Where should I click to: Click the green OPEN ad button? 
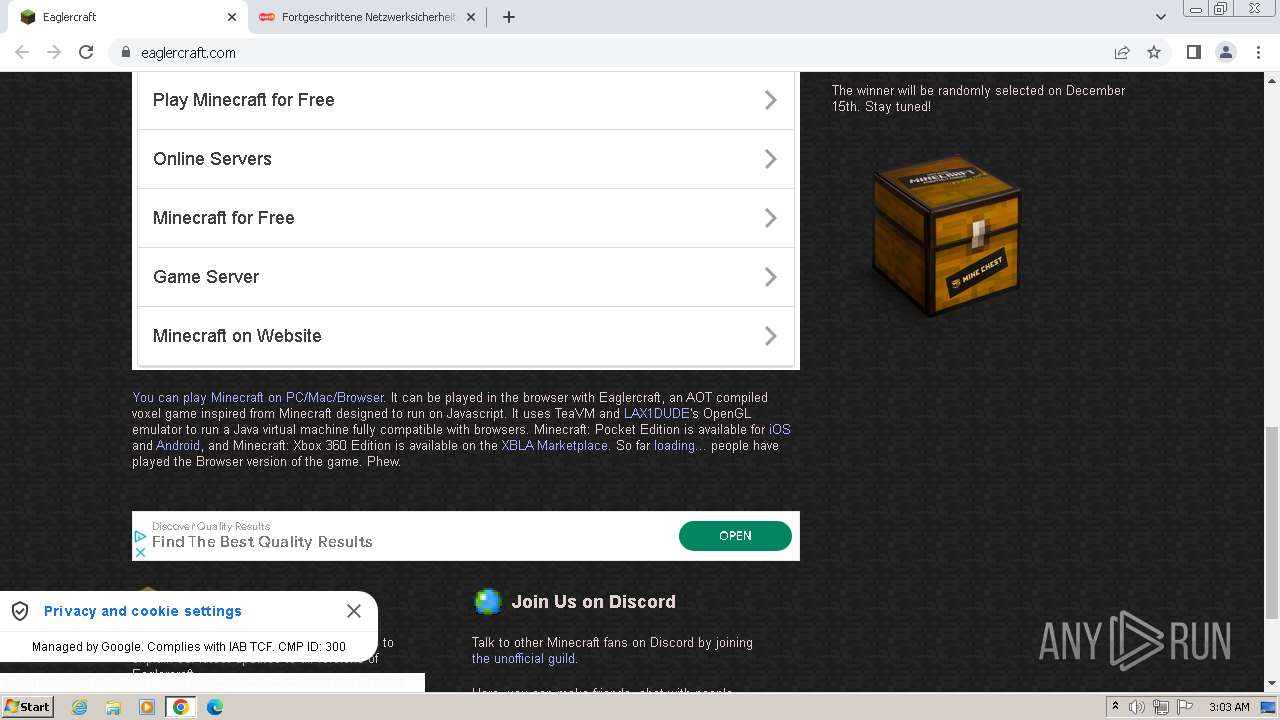pyautogui.click(x=735, y=536)
